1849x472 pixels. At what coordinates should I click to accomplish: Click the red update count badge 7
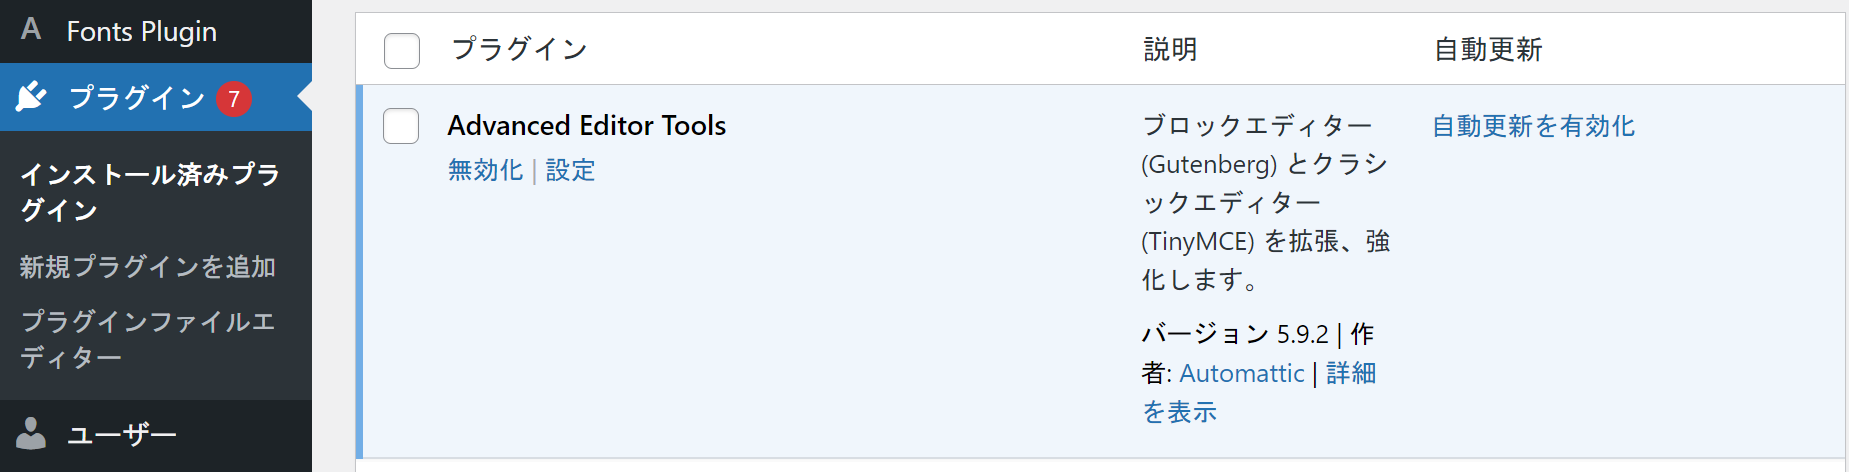pos(234,99)
